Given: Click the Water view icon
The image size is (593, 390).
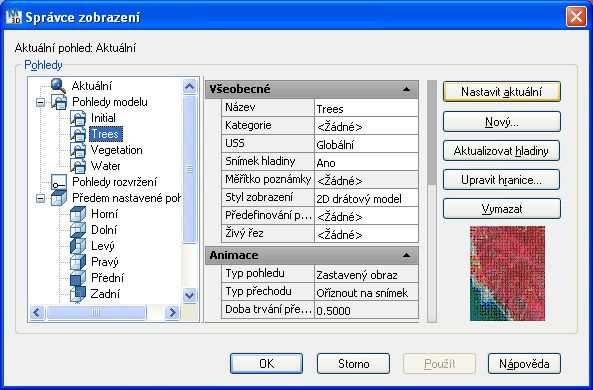Looking at the screenshot, I should tap(78, 166).
